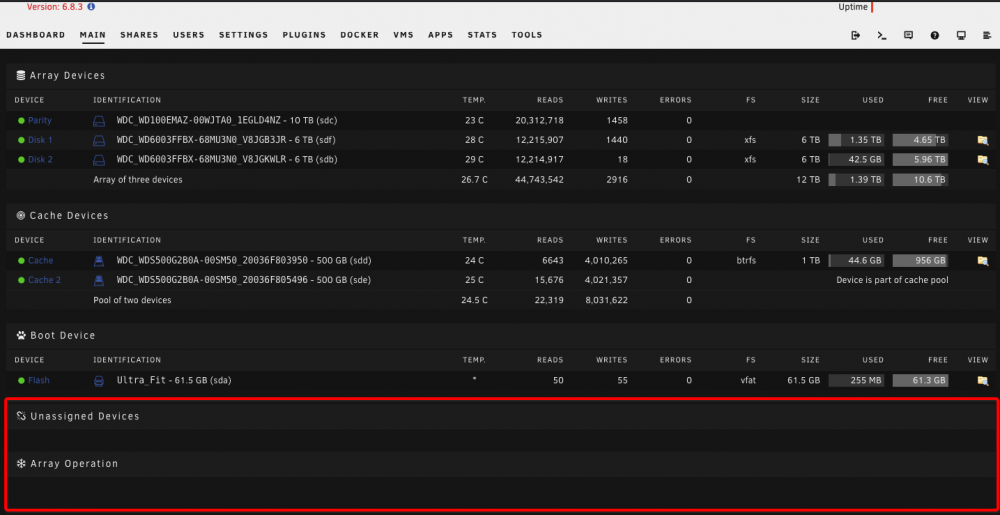Browse Cache with view icon
The width and height of the screenshot is (1000, 515).
click(x=982, y=261)
